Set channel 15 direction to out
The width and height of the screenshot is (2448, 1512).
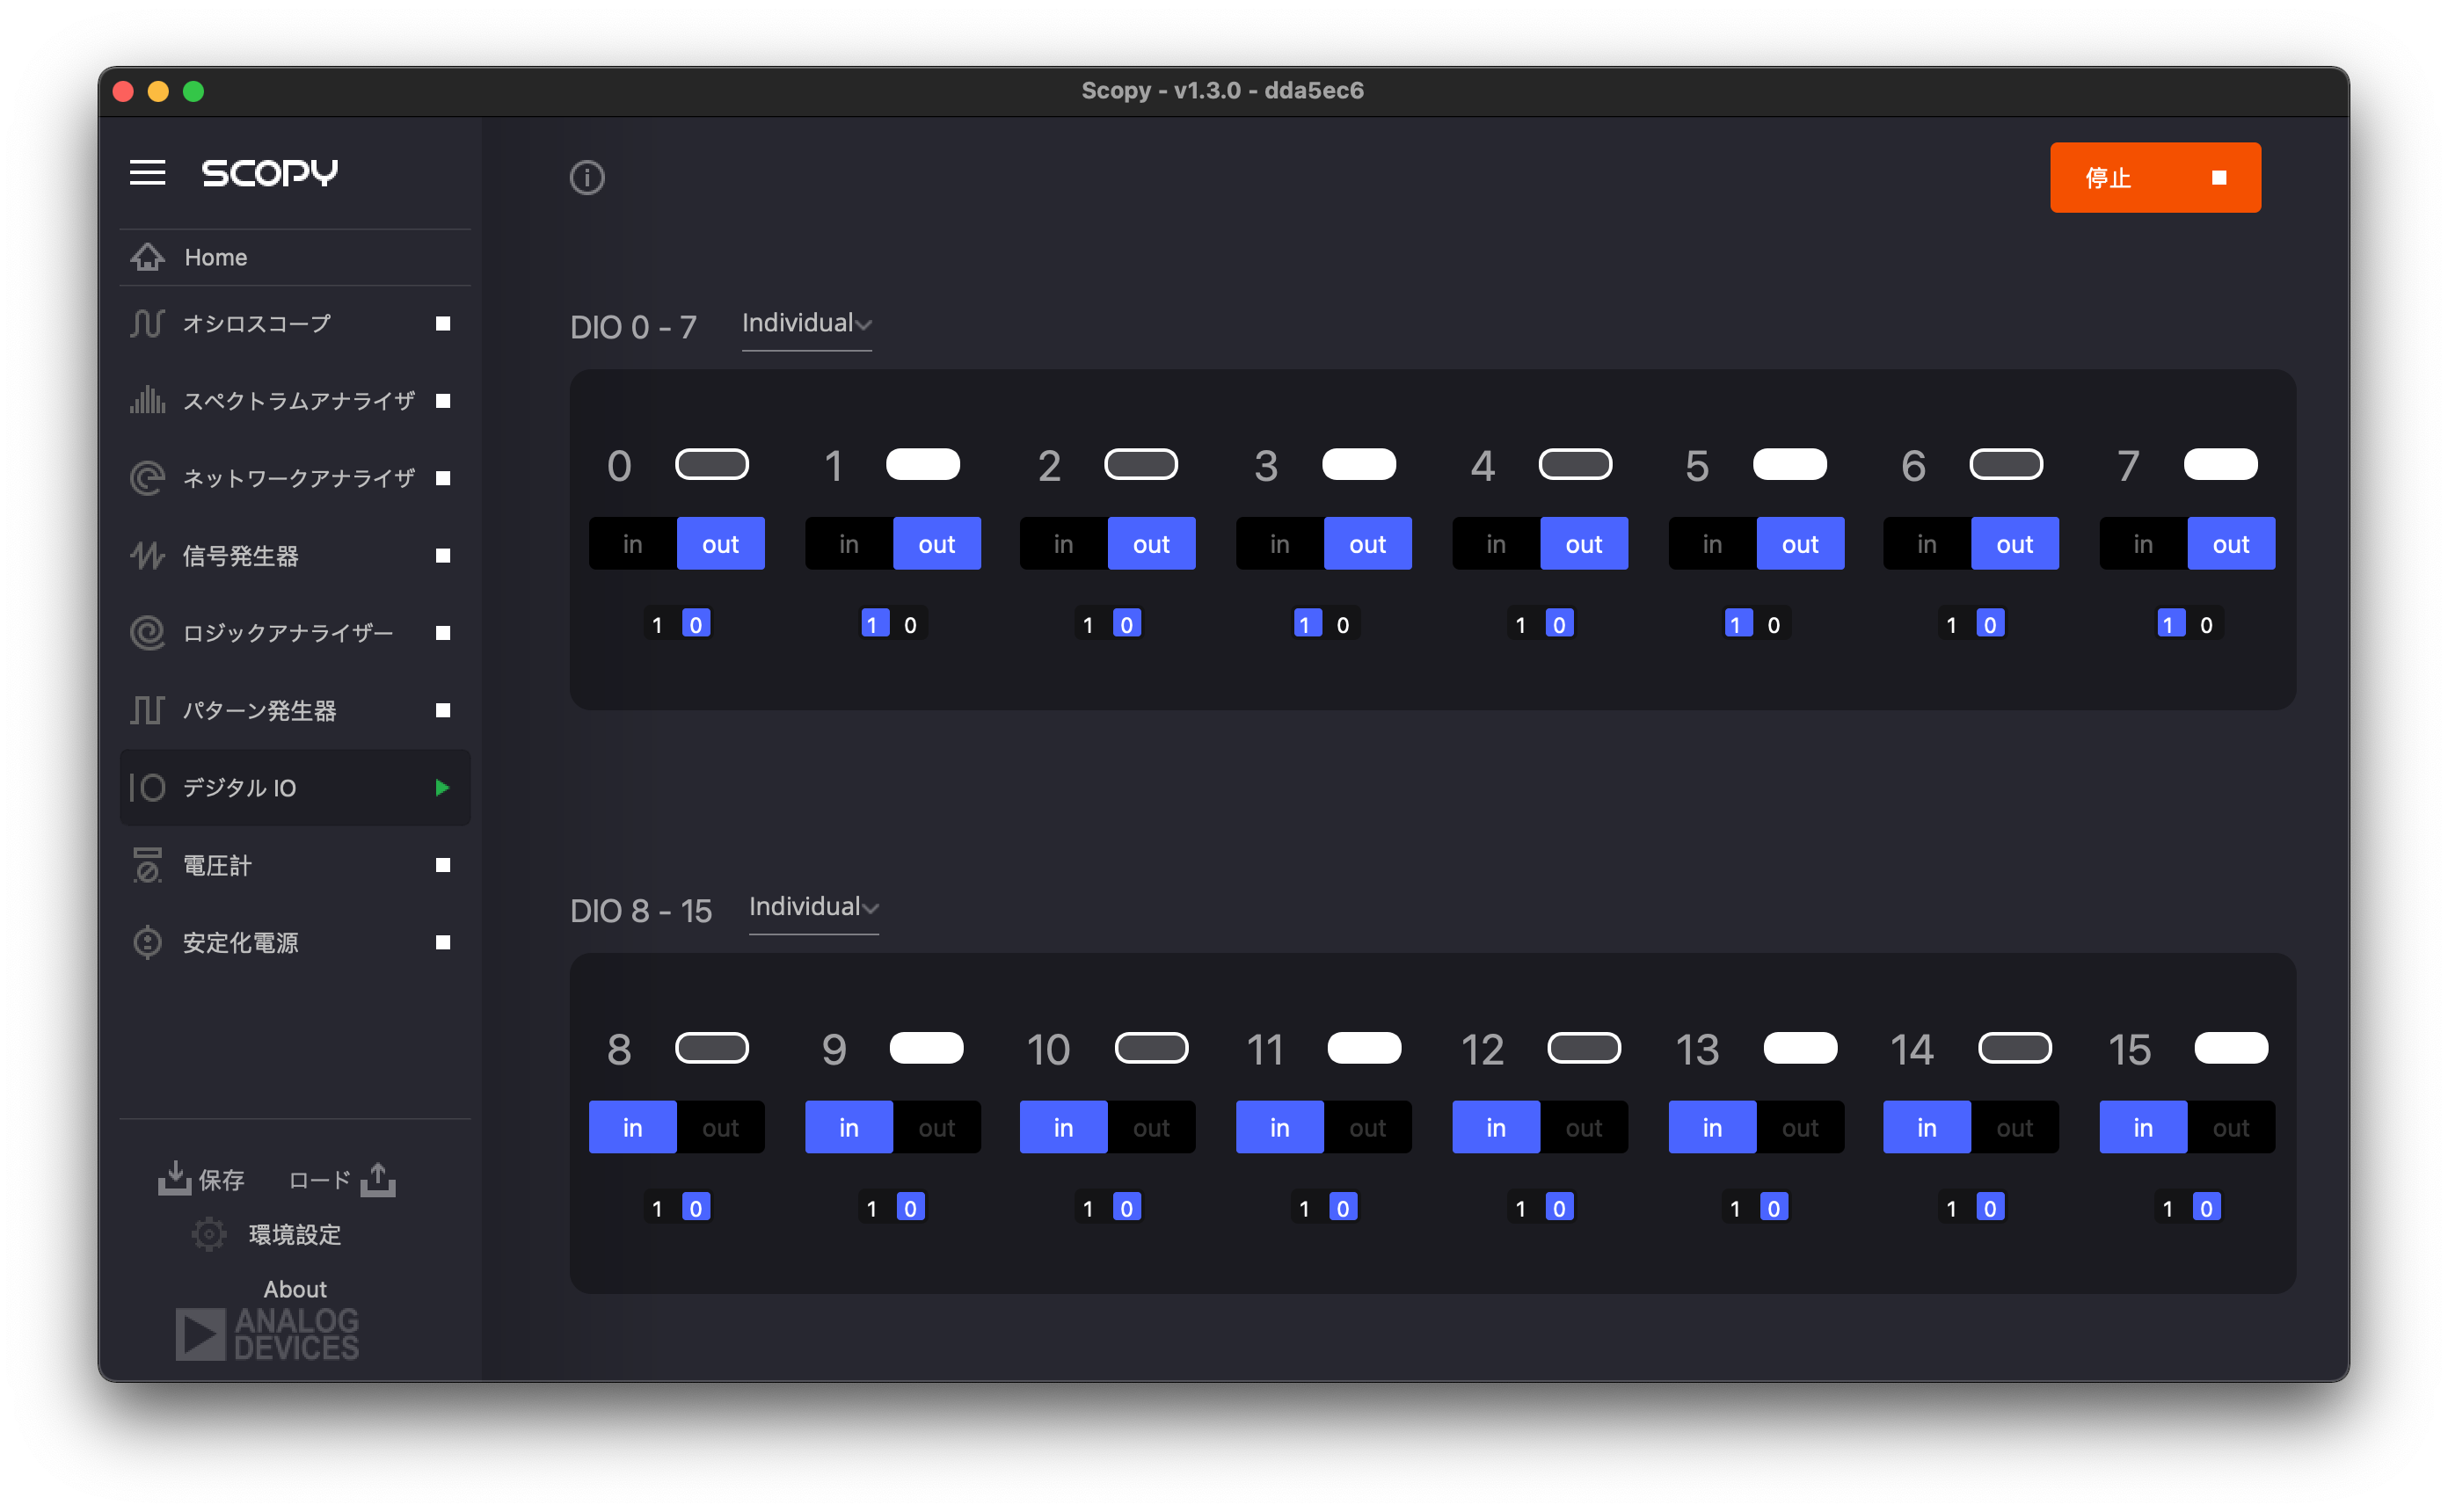point(2230,1127)
